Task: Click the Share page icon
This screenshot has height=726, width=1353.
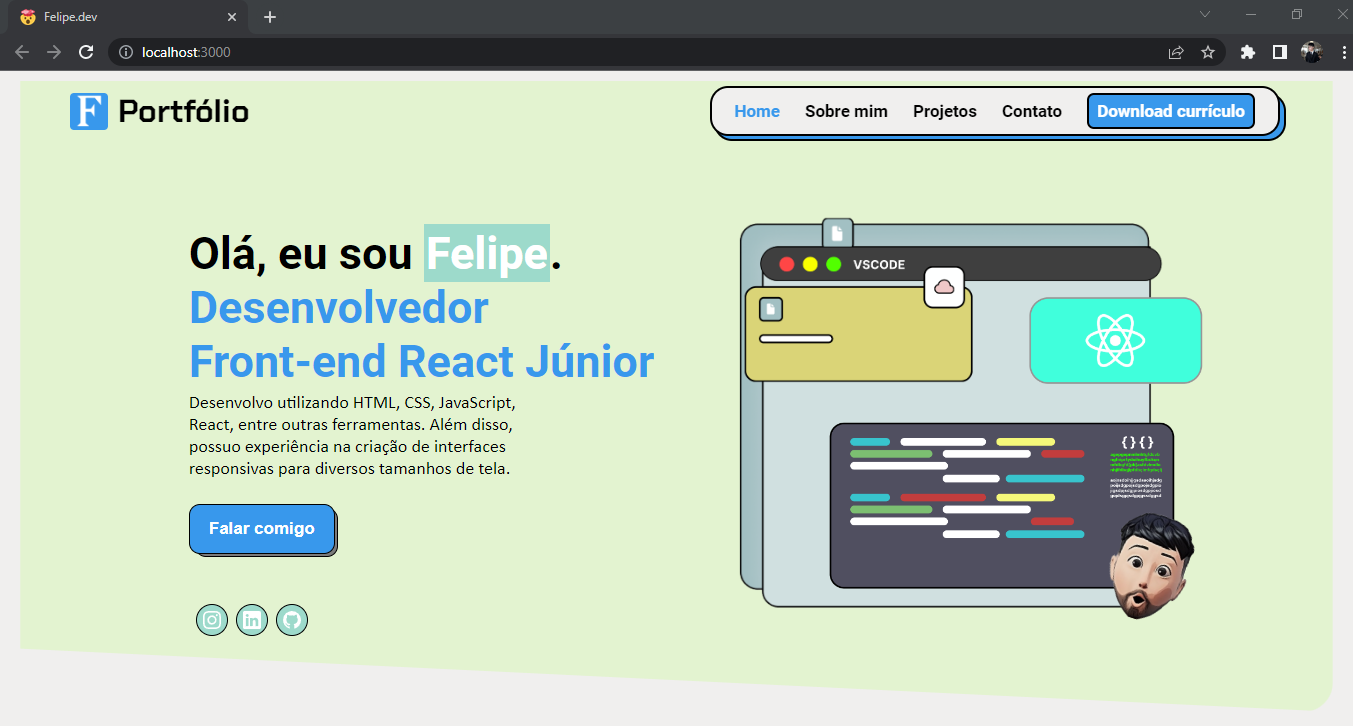Action: click(1175, 51)
